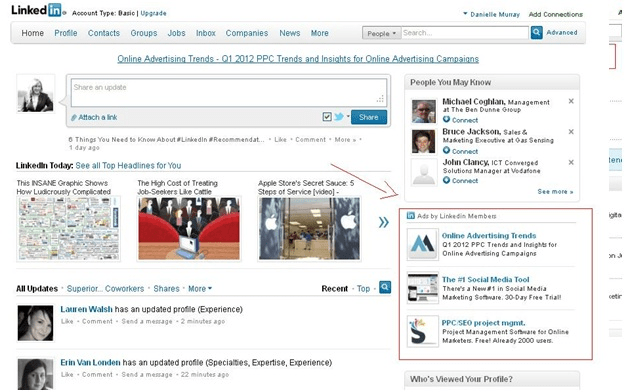Expand the More updates filter dropdown

[200, 289]
